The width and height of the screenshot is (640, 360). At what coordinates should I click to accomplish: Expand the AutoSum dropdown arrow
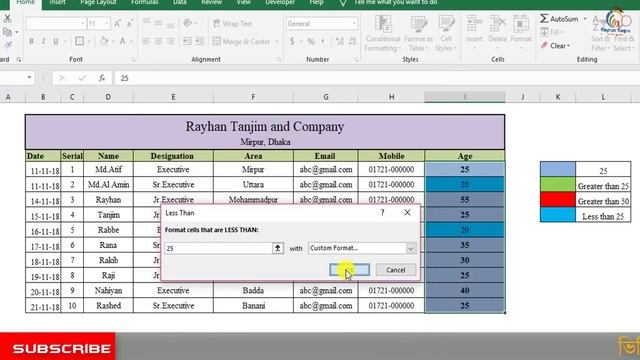click(585, 19)
